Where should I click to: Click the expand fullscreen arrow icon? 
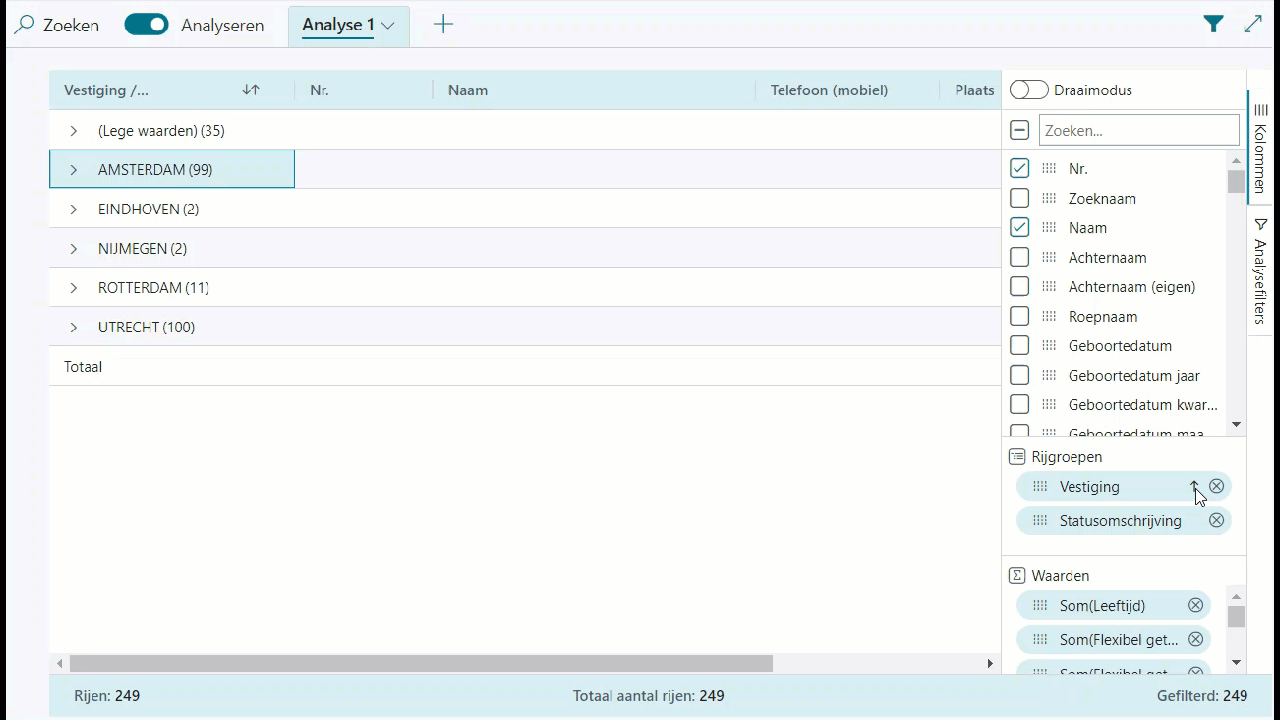pyautogui.click(x=1253, y=25)
